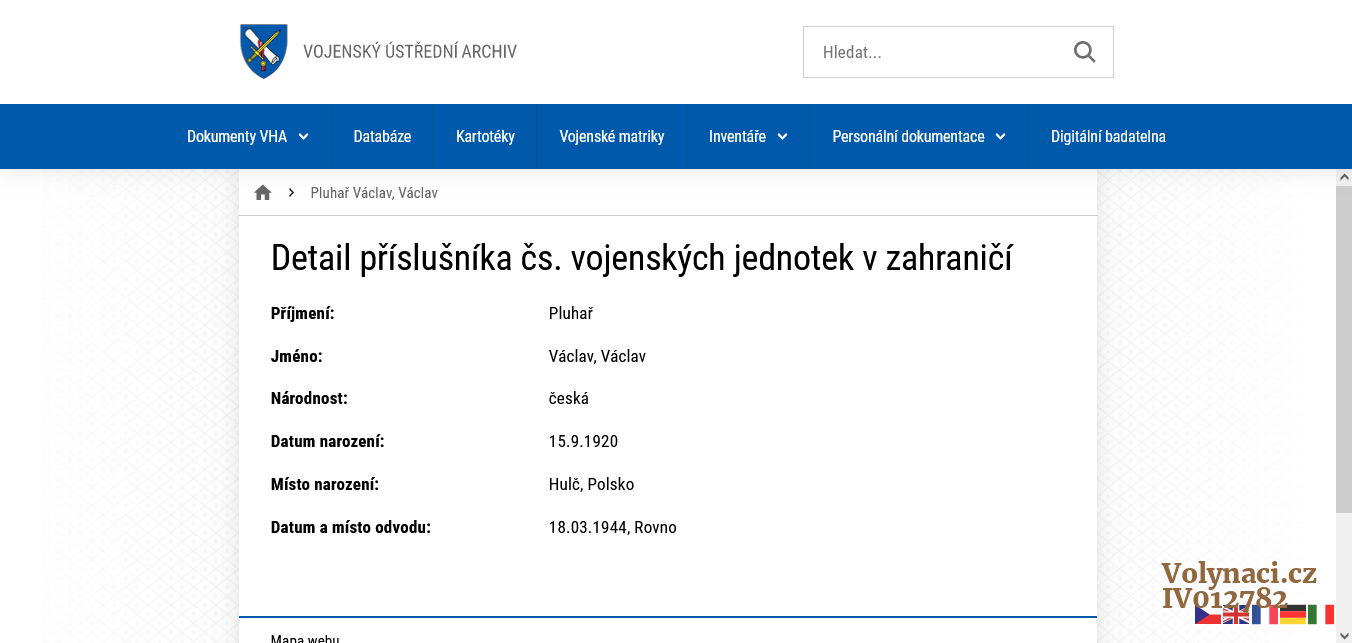Open the Kartotéky menu item
1352x643 pixels.
[x=485, y=137]
